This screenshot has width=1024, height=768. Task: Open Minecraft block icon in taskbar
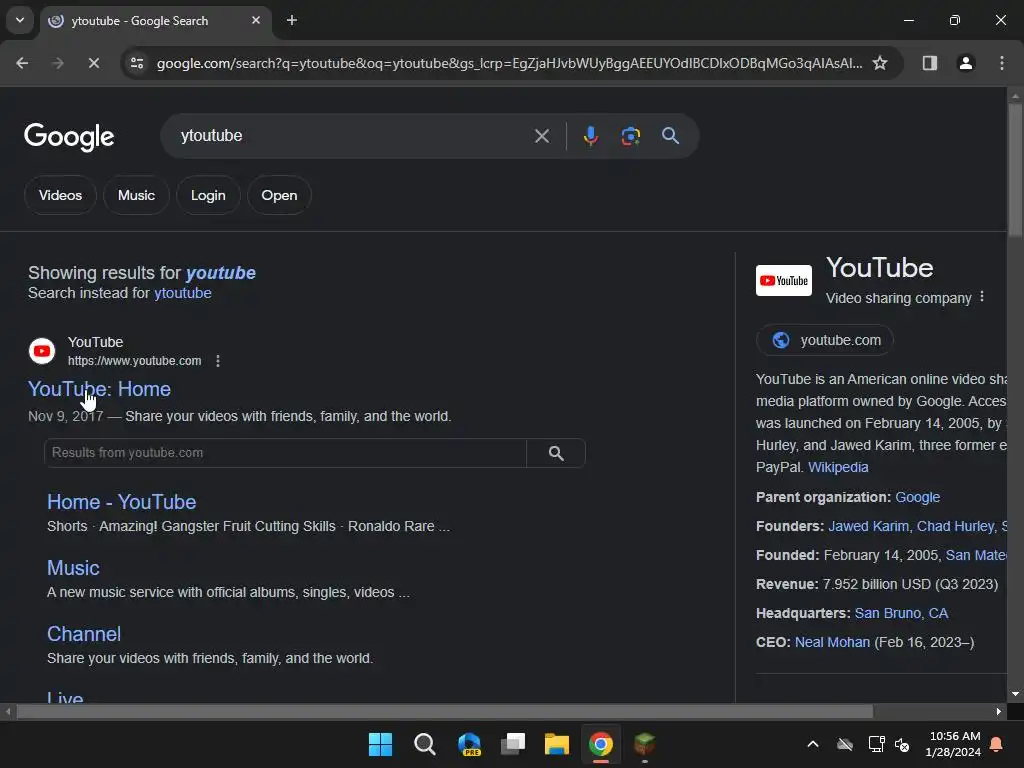(645, 744)
